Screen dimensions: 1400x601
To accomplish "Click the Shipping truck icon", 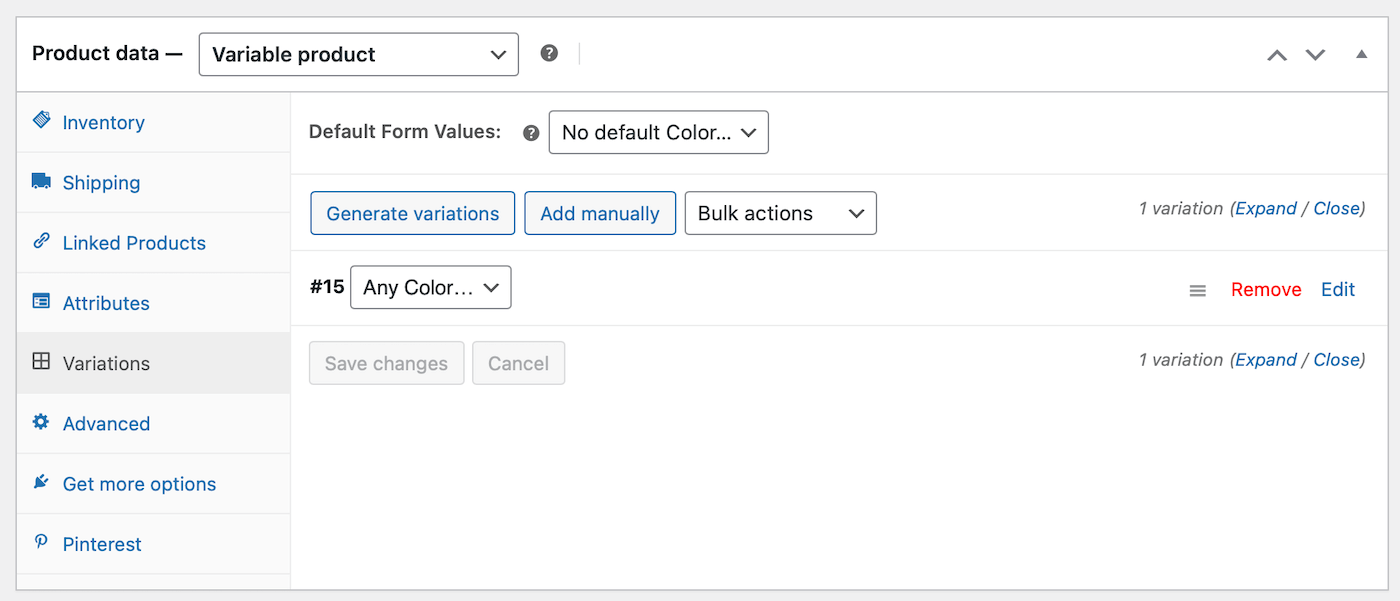I will (41, 181).
